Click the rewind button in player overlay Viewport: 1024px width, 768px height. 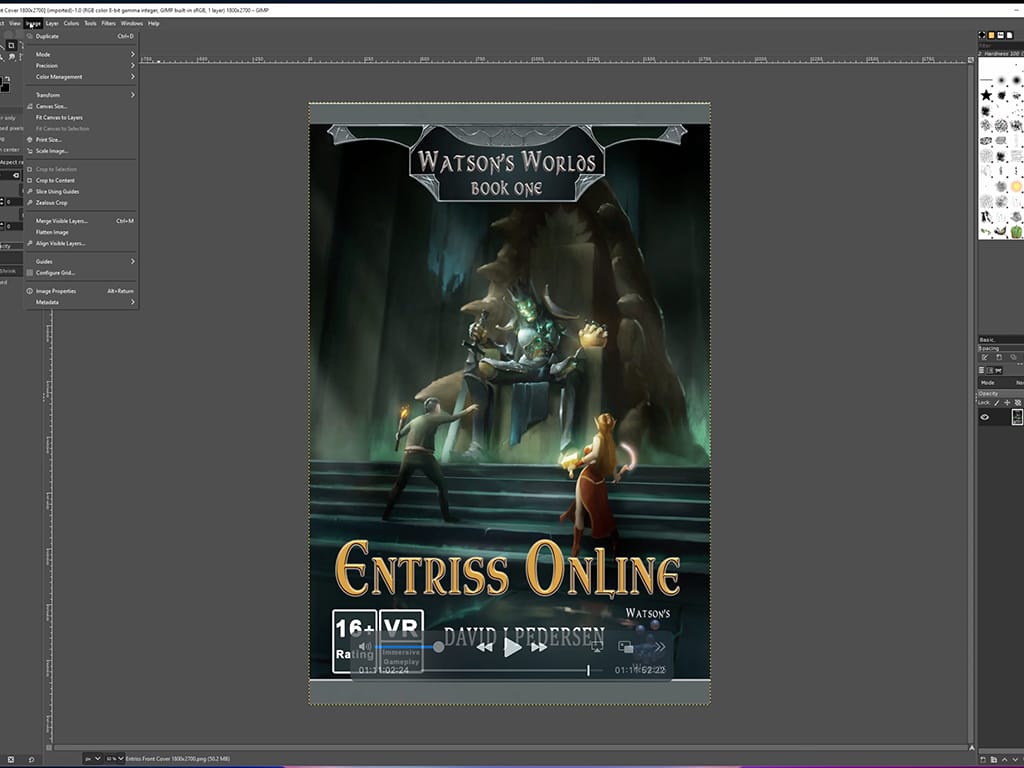pyautogui.click(x=484, y=647)
